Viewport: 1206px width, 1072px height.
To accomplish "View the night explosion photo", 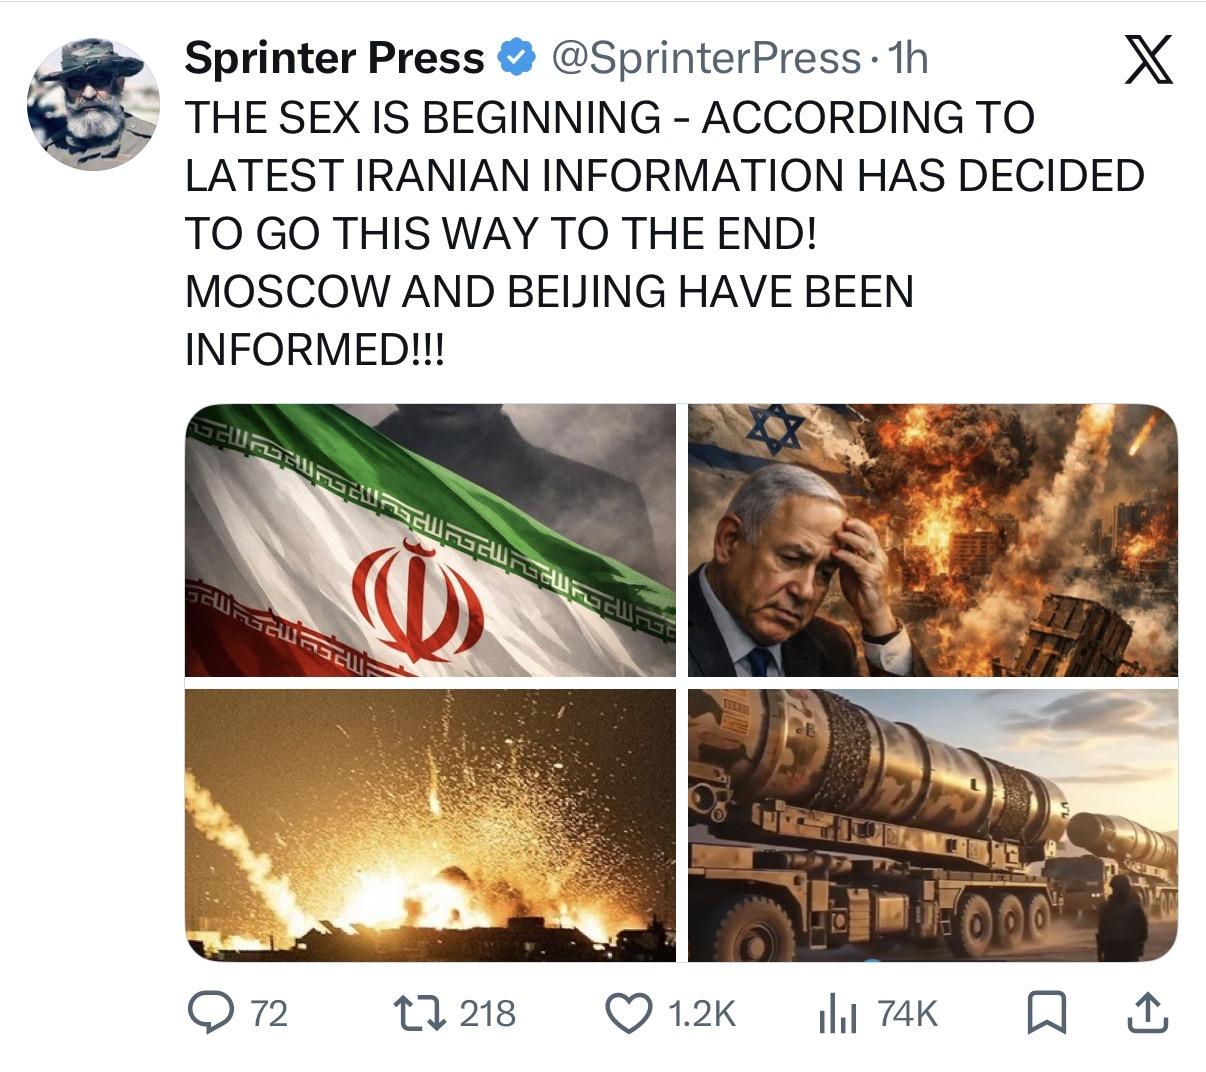I will 431,825.
